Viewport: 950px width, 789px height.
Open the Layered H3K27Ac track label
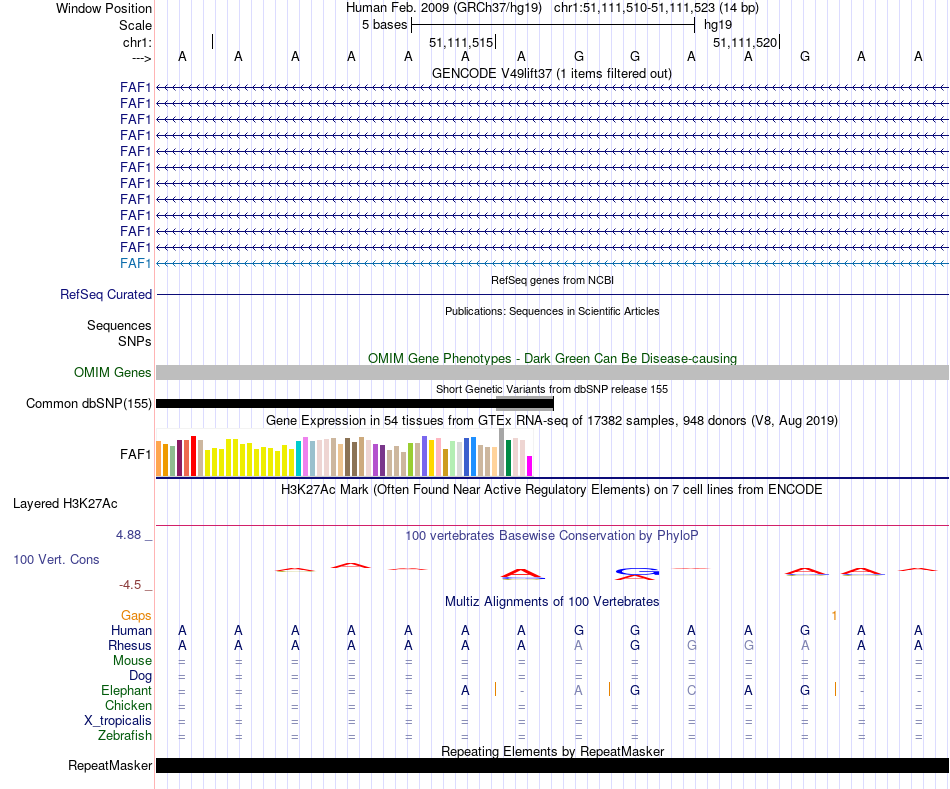[x=65, y=504]
